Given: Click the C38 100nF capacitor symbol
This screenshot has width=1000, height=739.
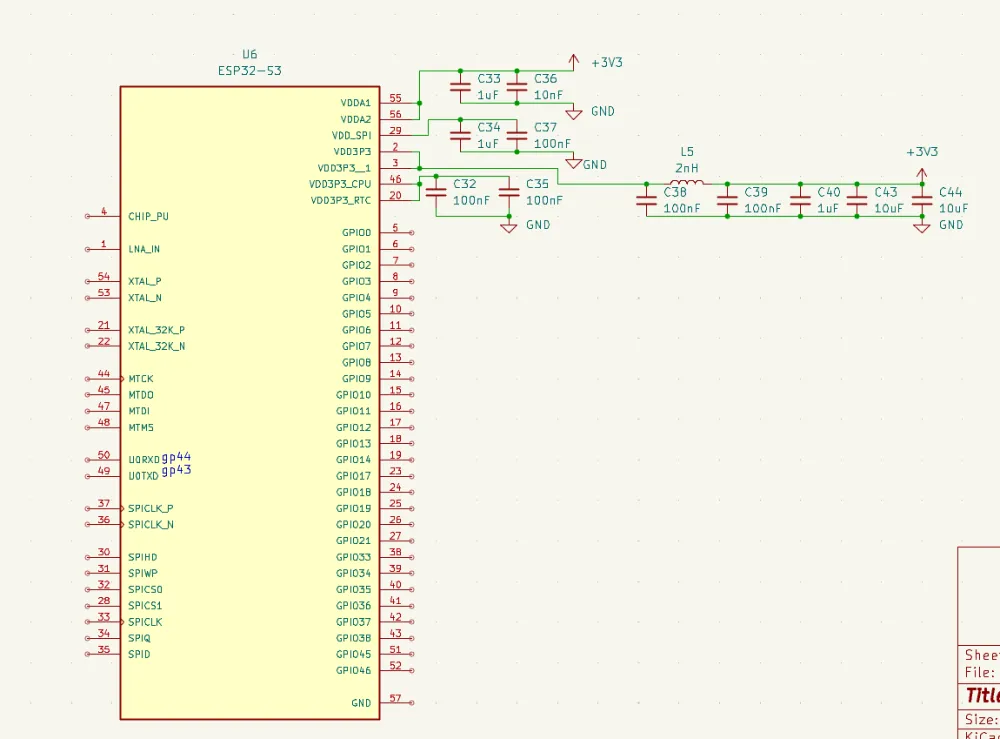Looking at the screenshot, I should coord(647,200).
